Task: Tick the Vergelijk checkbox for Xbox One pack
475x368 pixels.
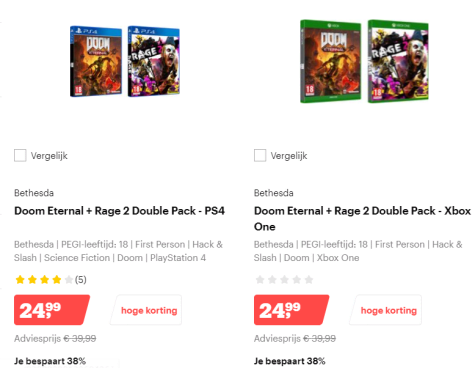Action: pos(260,155)
